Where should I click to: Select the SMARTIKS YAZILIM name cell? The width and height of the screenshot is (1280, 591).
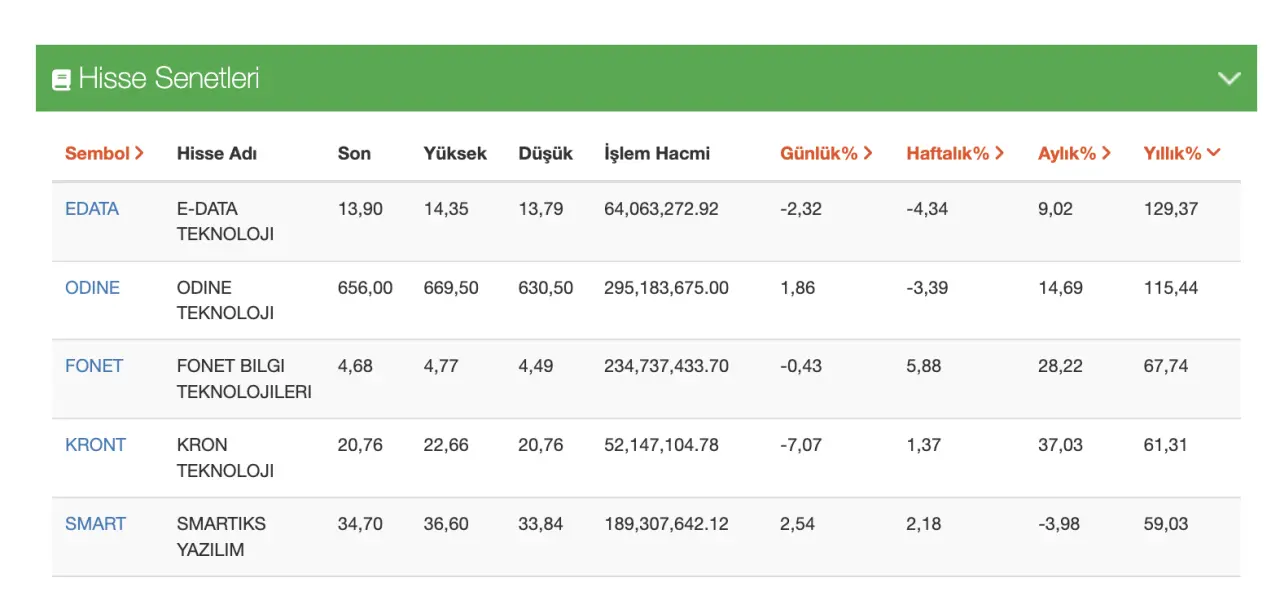point(221,536)
